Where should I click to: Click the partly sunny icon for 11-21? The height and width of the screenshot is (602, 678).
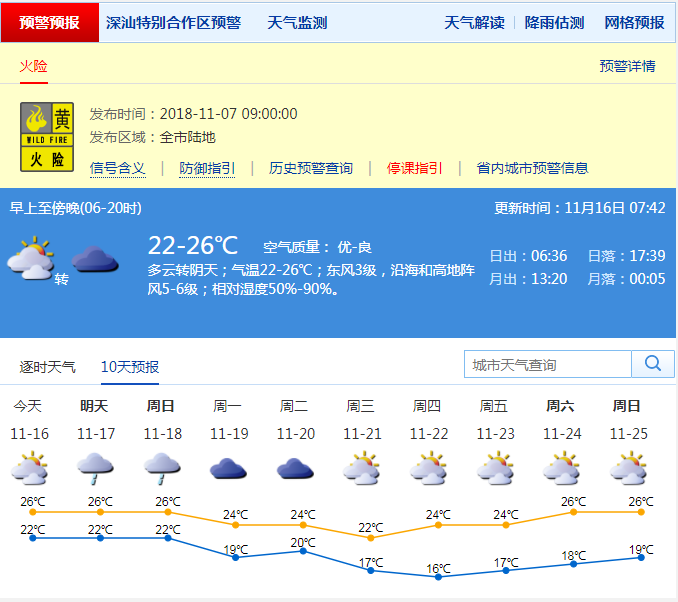click(361, 468)
